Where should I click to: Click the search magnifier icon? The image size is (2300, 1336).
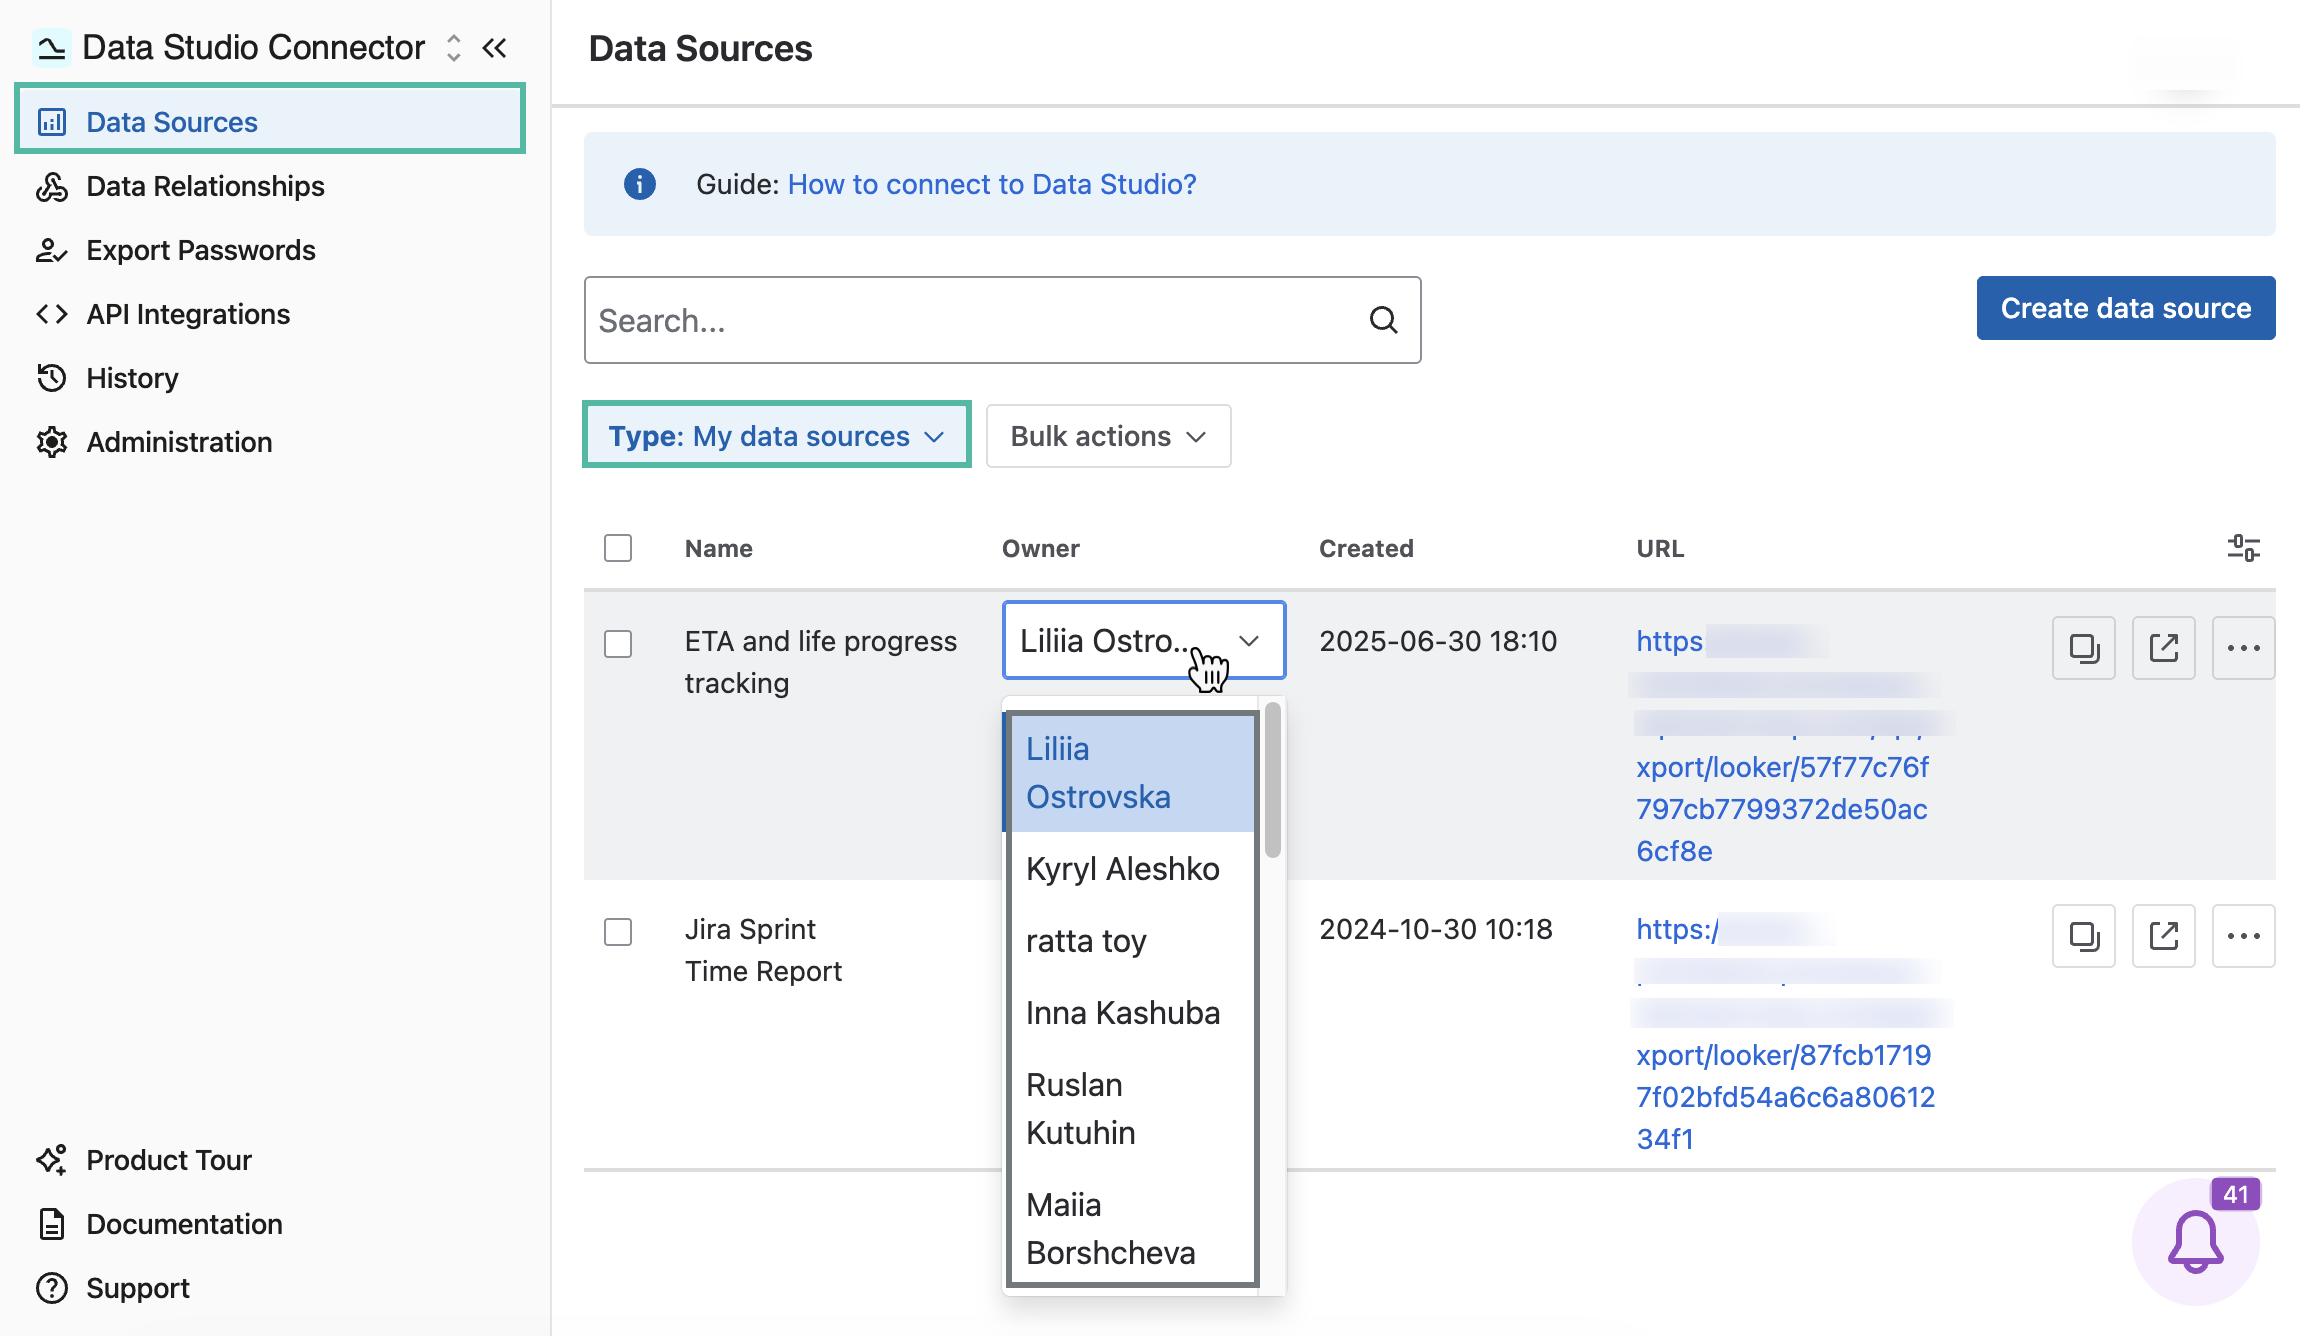click(x=1383, y=320)
